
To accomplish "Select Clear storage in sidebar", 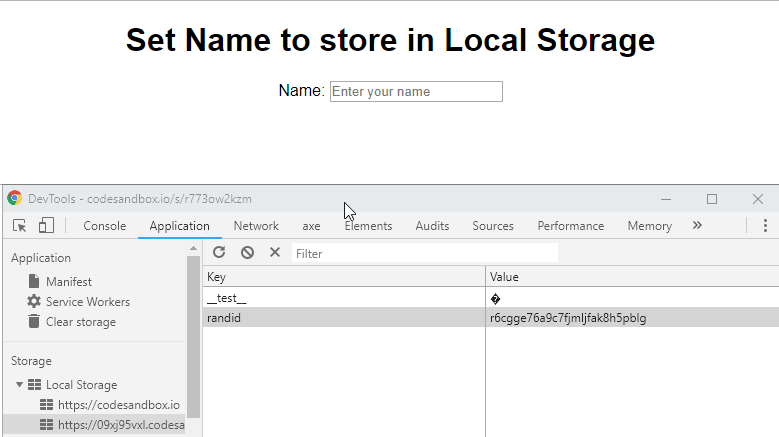I will pos(80,322).
